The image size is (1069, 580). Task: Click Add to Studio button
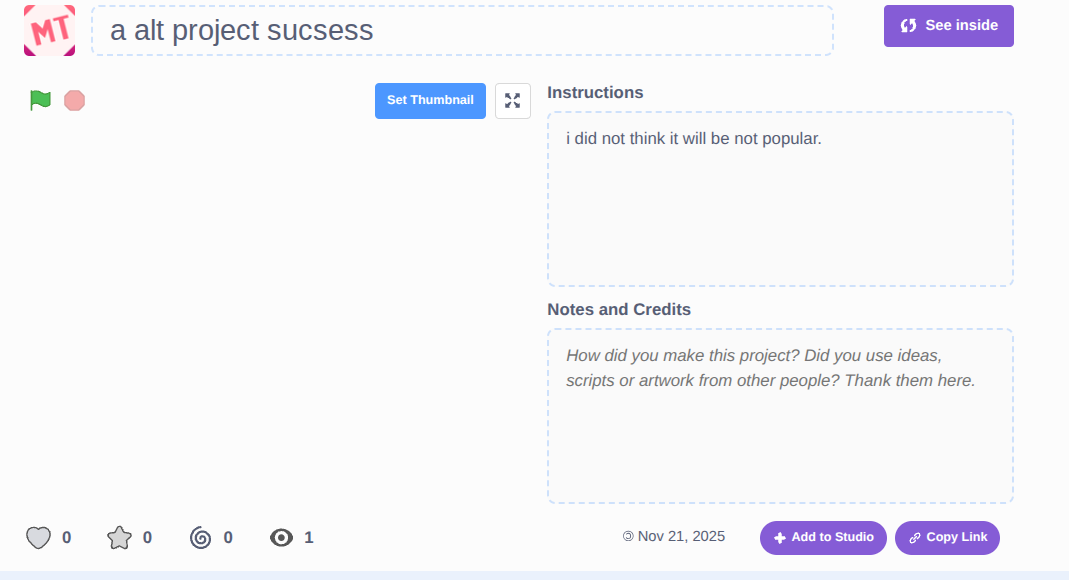tap(823, 538)
